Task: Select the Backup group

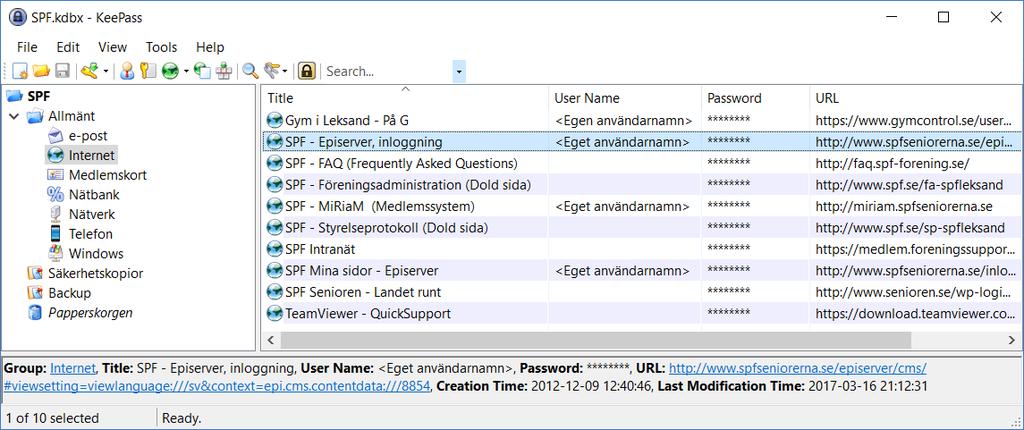Action: click(69, 293)
